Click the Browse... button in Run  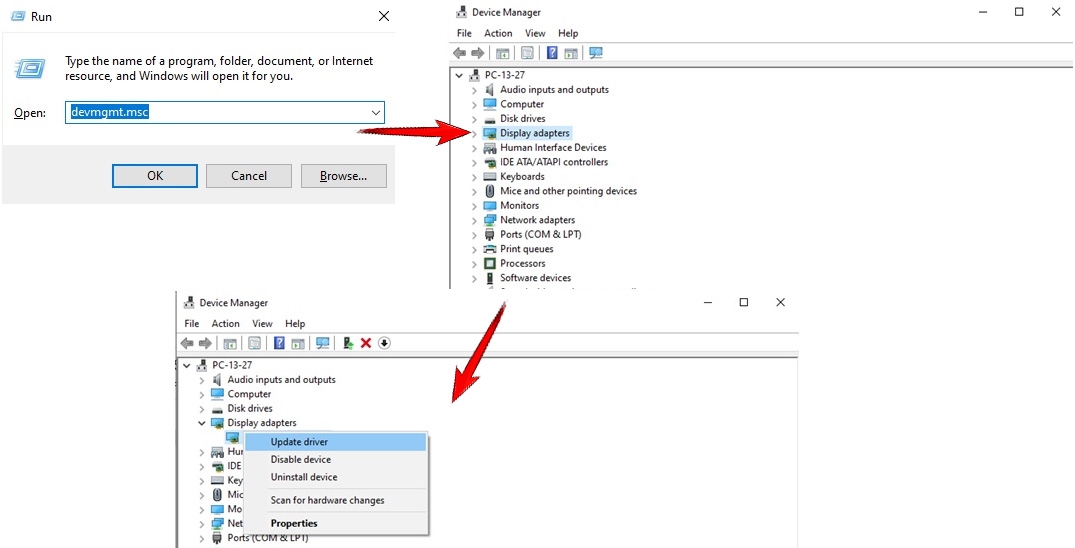343,176
